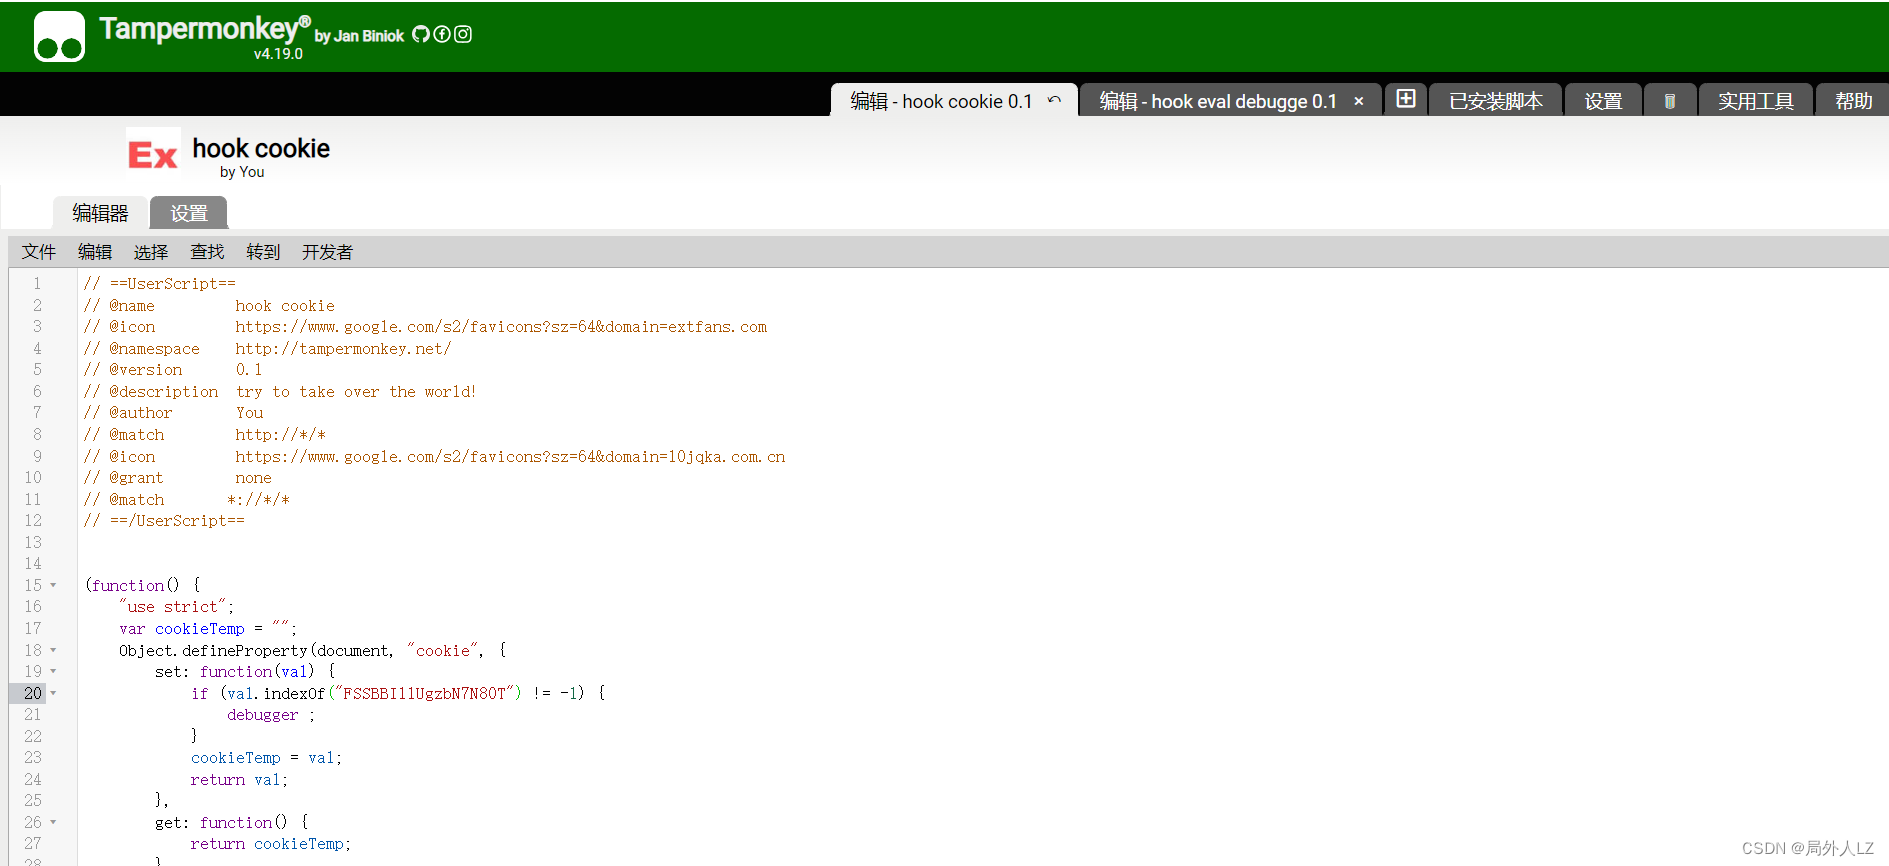Image resolution: width=1889 pixels, height=866 pixels.
Task: Select the 编辑器 sub-tab
Action: click(x=100, y=213)
